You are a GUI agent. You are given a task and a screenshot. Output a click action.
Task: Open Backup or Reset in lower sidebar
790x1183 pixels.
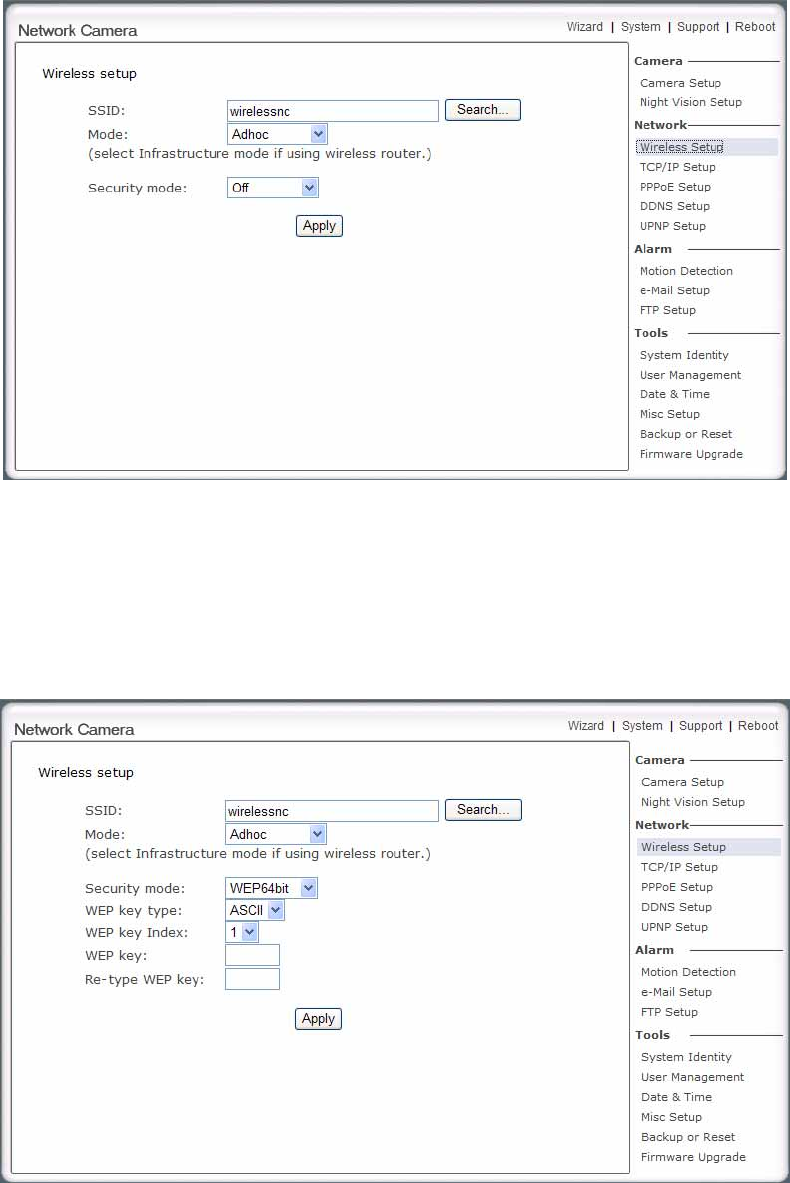[x=688, y=1137]
